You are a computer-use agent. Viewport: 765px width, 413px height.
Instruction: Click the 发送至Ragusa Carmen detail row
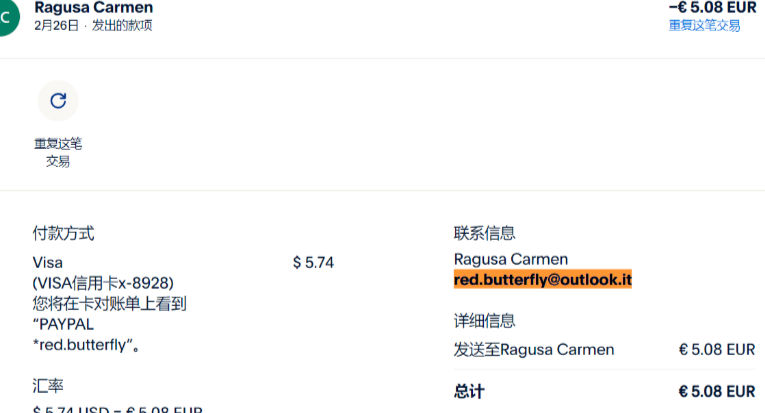(604, 350)
